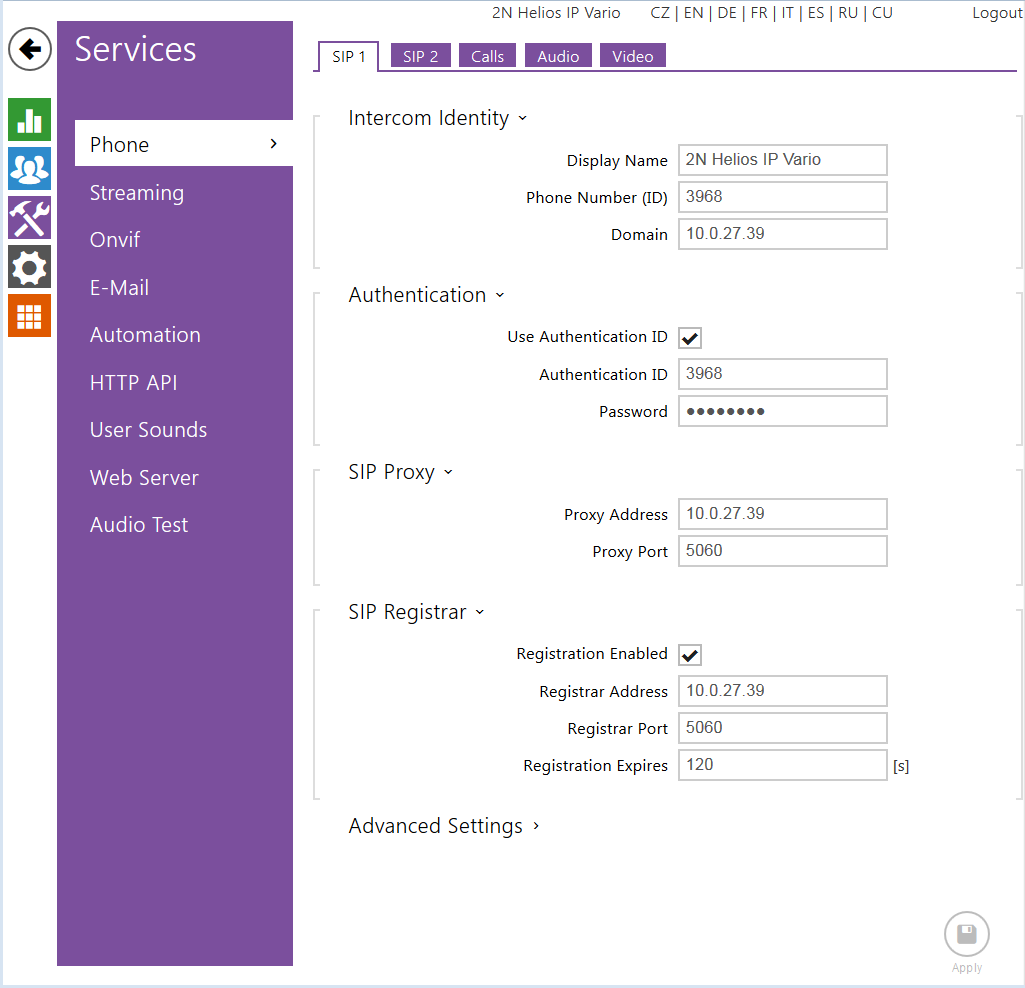The width and height of the screenshot is (1025, 988).
Task: Switch to the Video tab
Action: 633,57
